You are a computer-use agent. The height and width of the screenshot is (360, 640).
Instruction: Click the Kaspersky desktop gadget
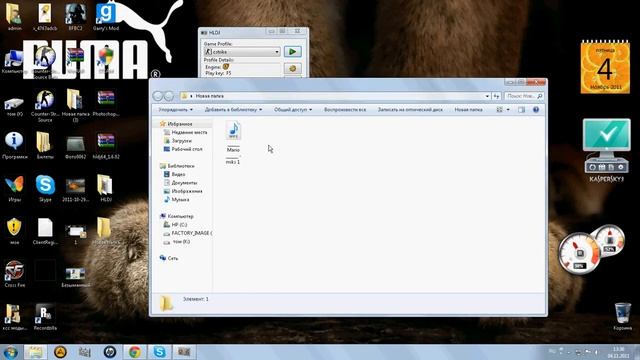[x=607, y=150]
